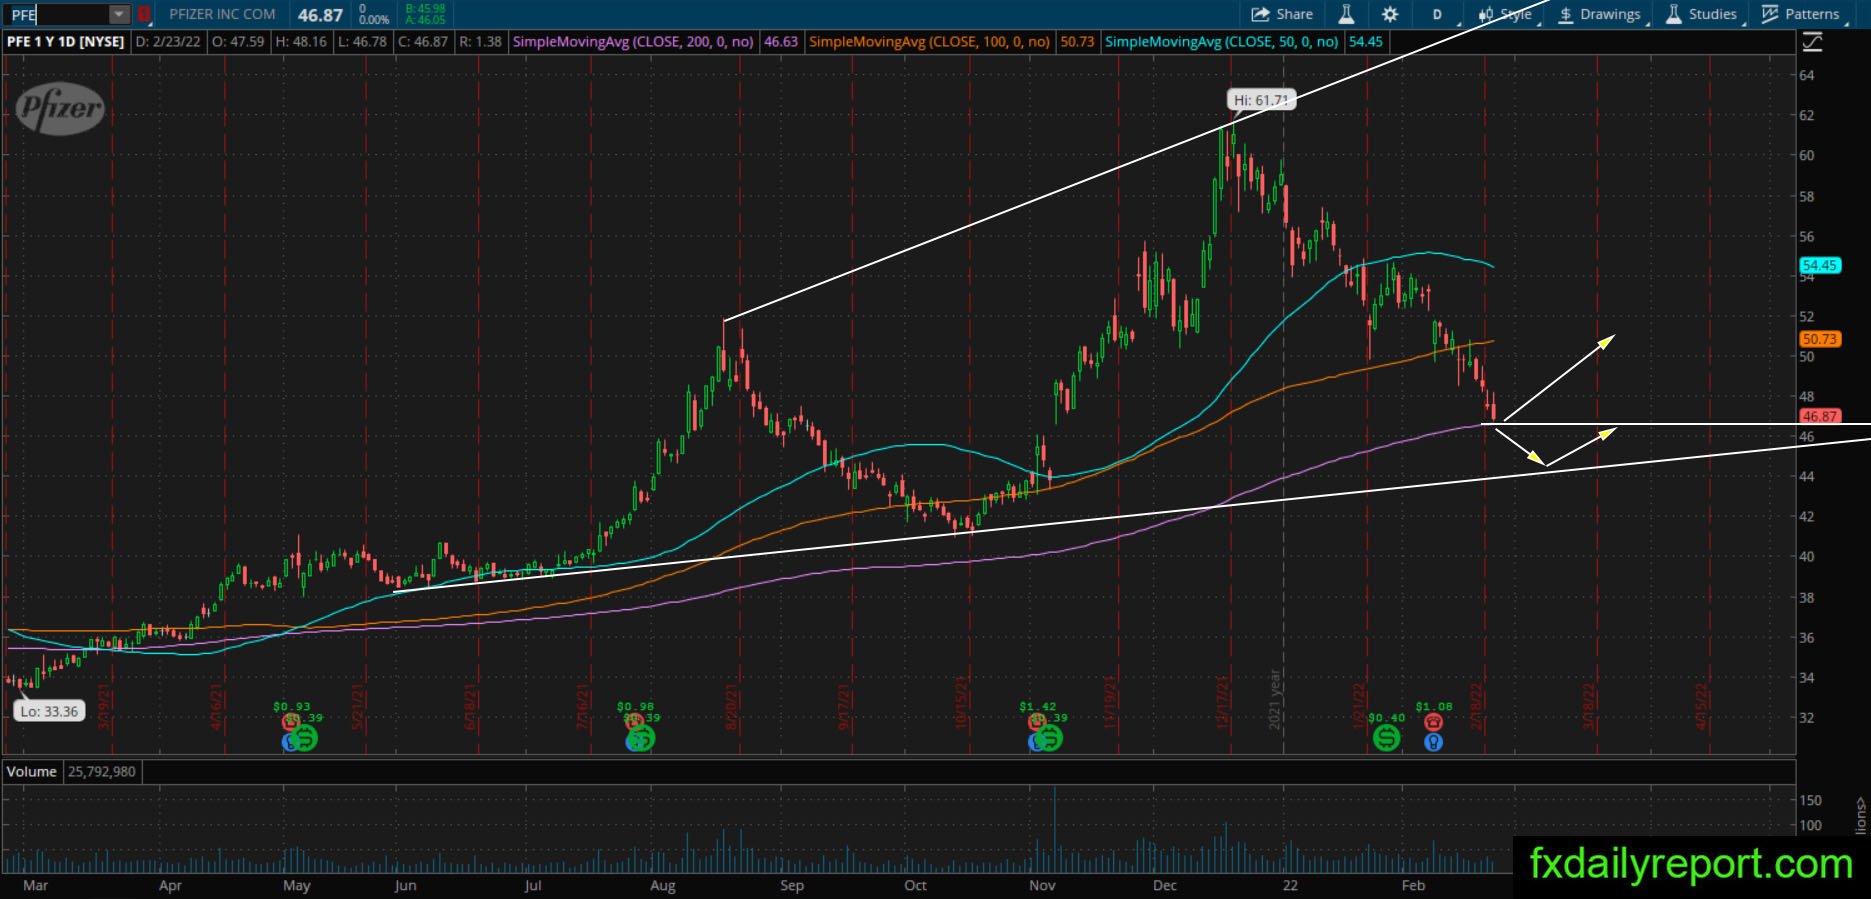Click the 0.00% change value
The height and width of the screenshot is (899, 1871).
[x=374, y=20]
